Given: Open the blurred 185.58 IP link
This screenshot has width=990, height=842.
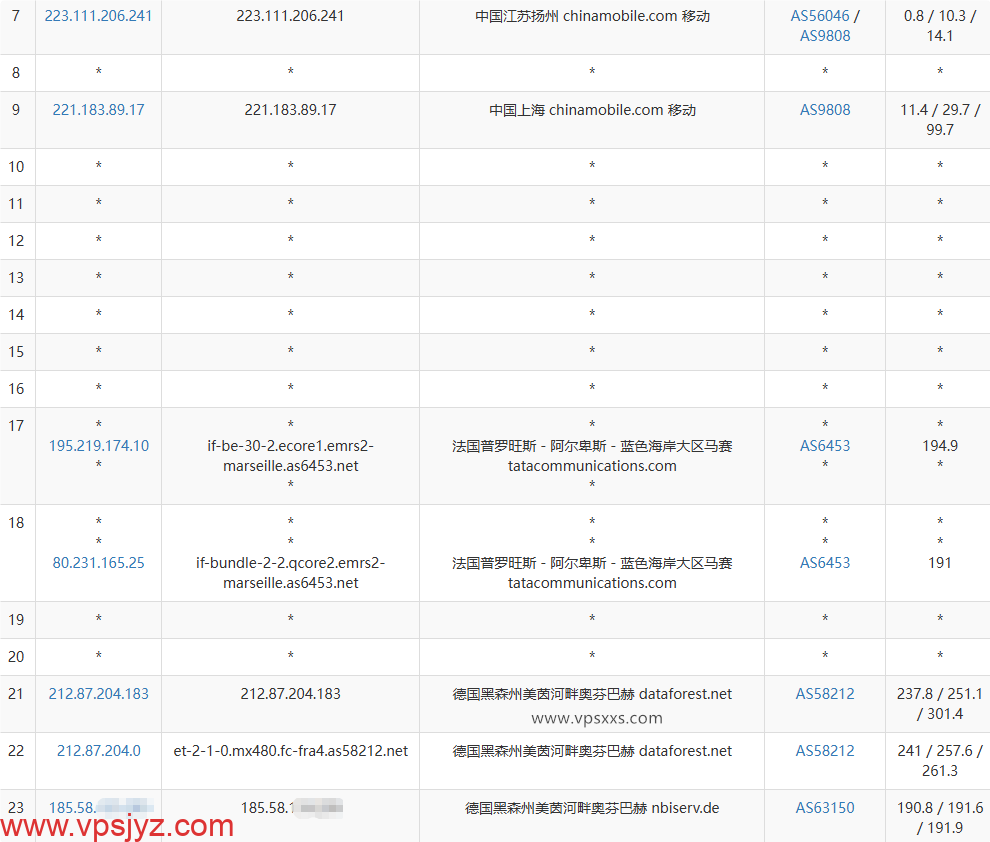Looking at the screenshot, I should click(101, 807).
